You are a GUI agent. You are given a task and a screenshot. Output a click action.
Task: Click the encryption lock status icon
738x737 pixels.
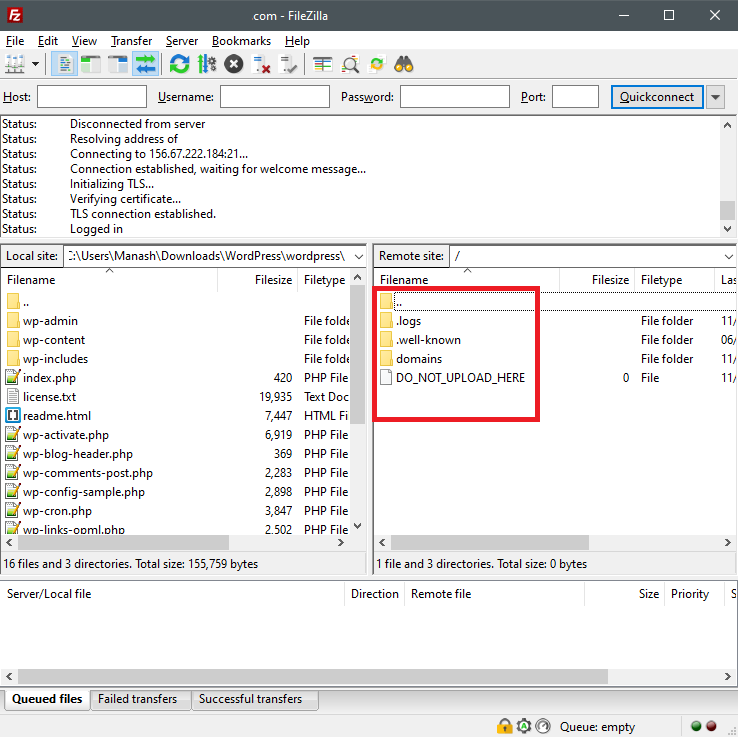coord(504,726)
